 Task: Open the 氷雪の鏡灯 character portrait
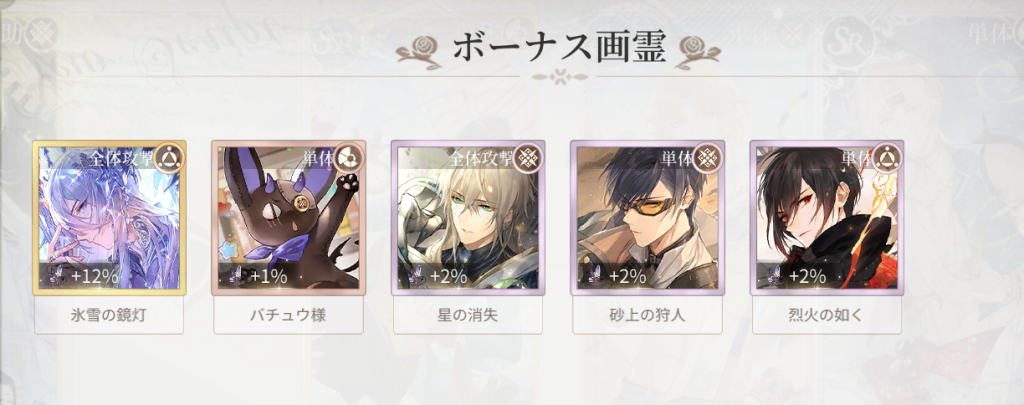coord(109,218)
